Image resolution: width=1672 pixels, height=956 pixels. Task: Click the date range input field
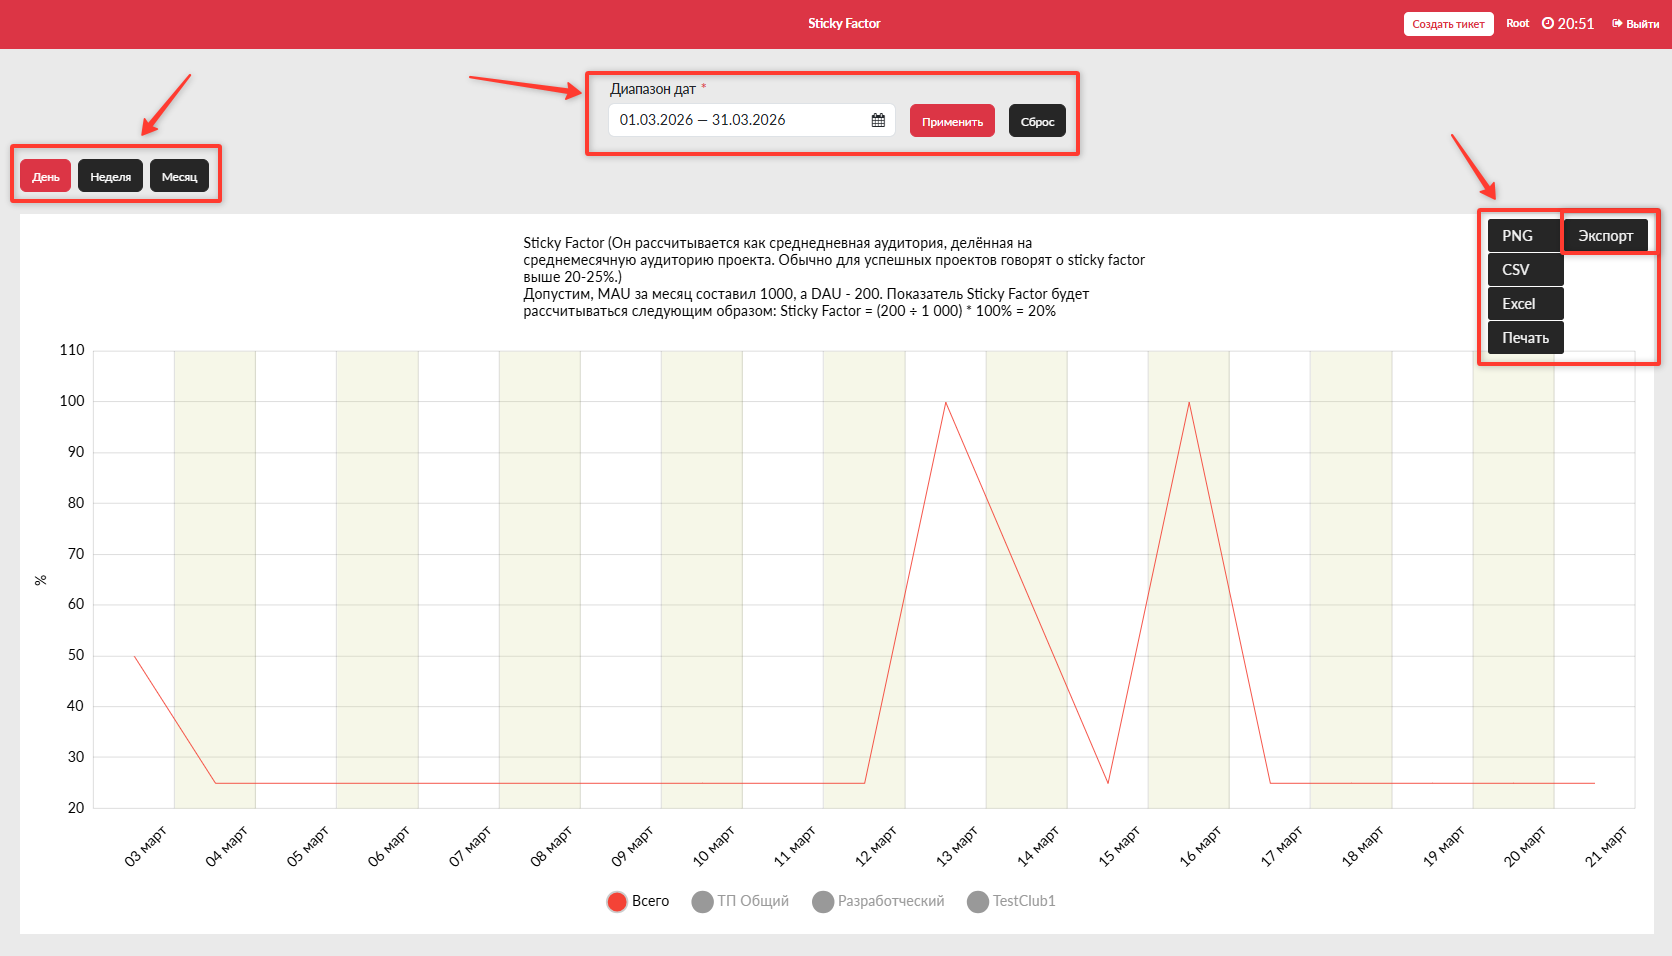[x=752, y=120]
